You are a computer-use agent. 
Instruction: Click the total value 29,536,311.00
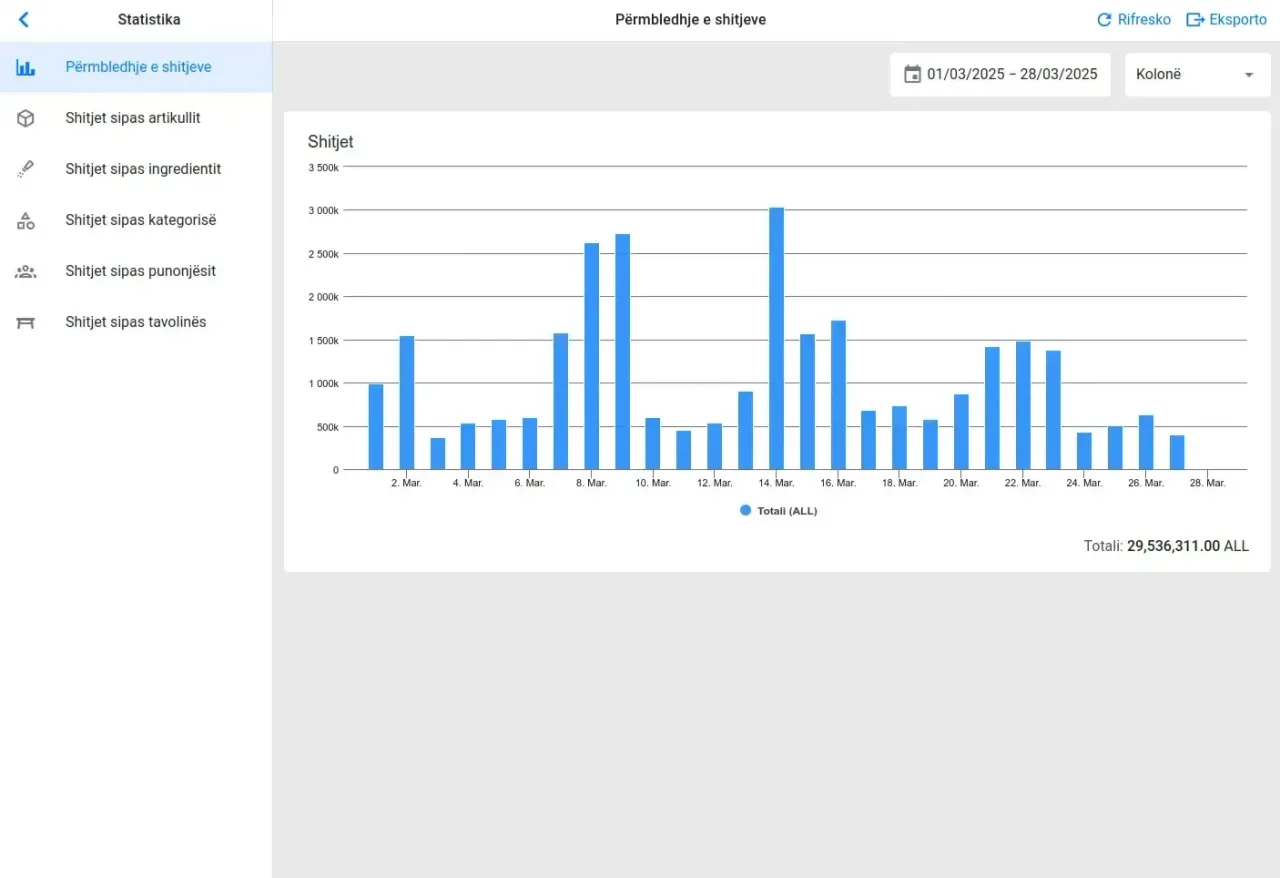pos(1174,546)
